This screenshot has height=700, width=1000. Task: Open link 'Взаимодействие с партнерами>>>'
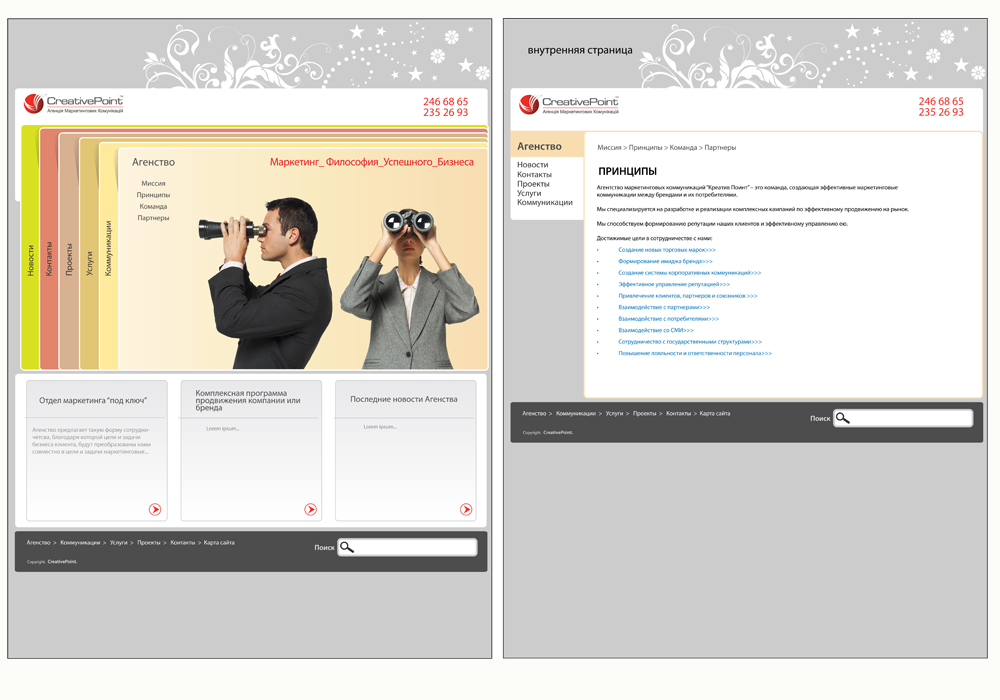pyautogui.click(x=664, y=307)
